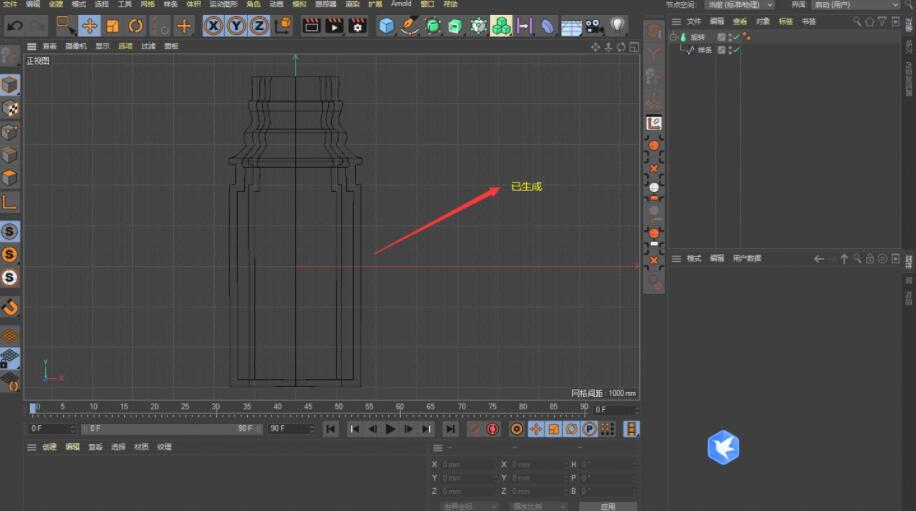Open the scale proportion dropdown
The height and width of the screenshot is (511, 916).
pos(538,506)
